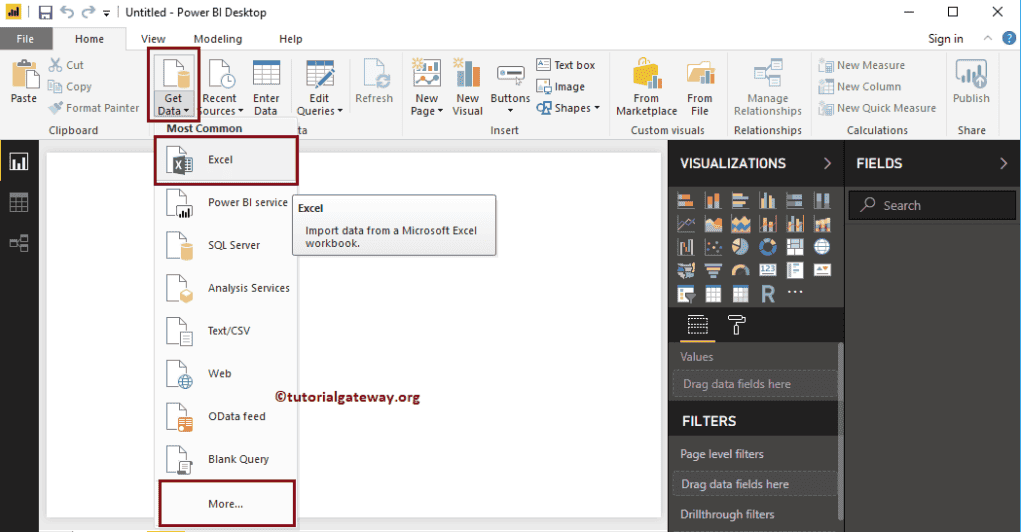Select the clustered bar chart visual
The height and width of the screenshot is (532, 1021).
(x=740, y=201)
